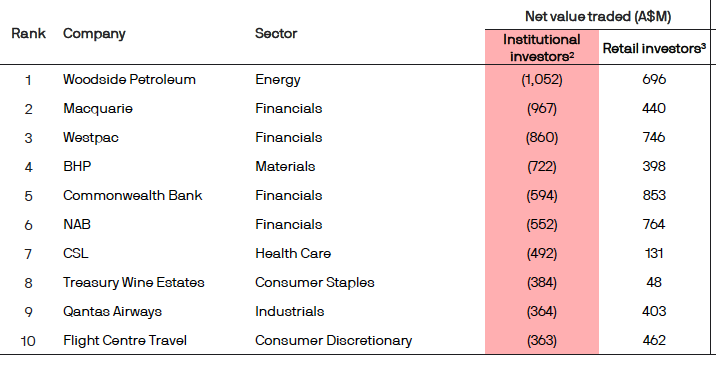Click the Sector column header
The width and height of the screenshot is (716, 365).
pyautogui.click(x=276, y=33)
